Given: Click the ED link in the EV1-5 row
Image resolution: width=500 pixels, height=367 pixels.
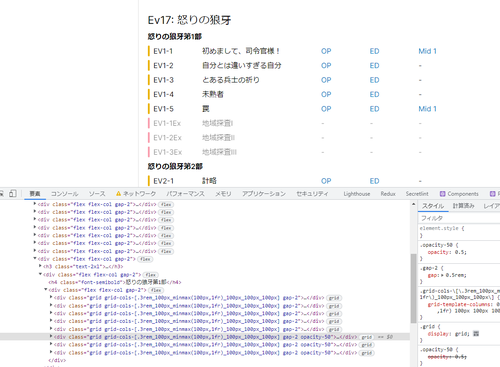Looking at the screenshot, I should [x=374, y=109].
